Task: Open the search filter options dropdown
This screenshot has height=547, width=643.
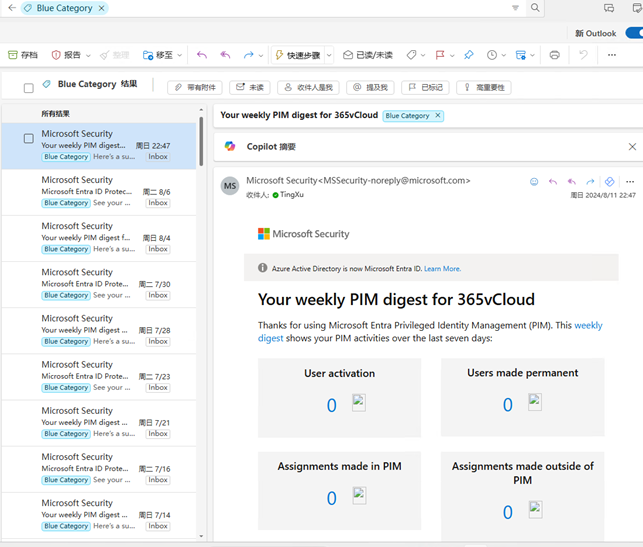Action: (x=515, y=8)
